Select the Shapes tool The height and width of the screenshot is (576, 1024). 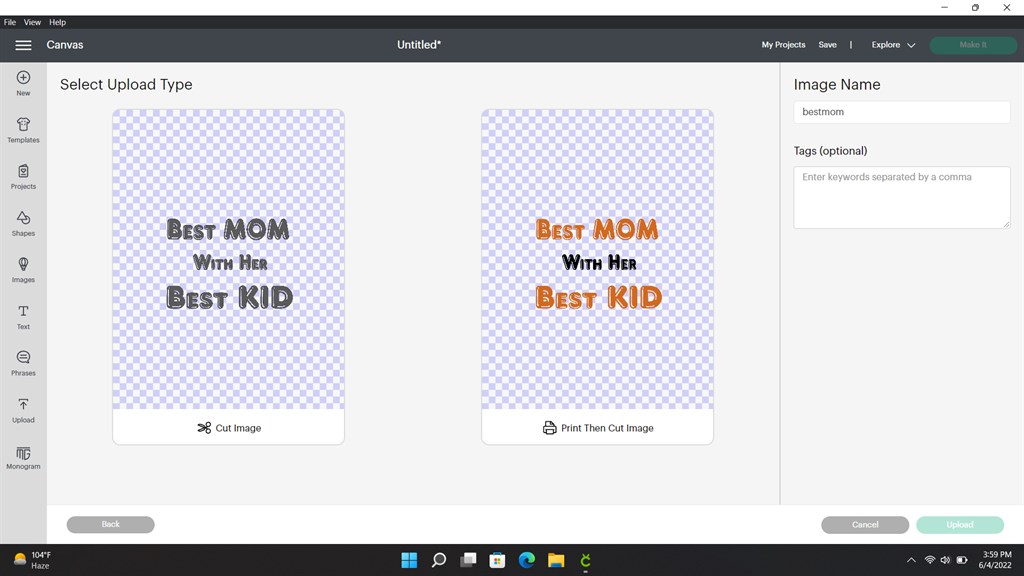pos(23,223)
